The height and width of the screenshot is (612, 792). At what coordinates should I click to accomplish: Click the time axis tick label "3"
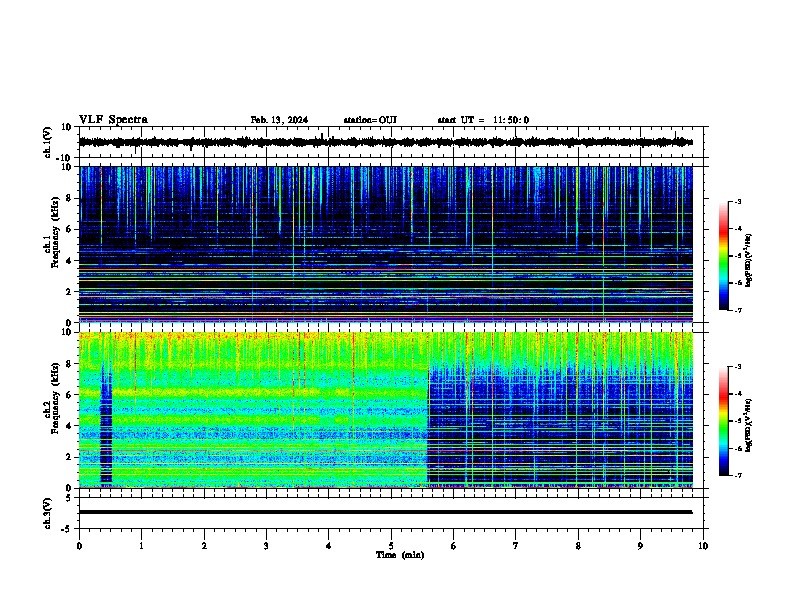266,546
